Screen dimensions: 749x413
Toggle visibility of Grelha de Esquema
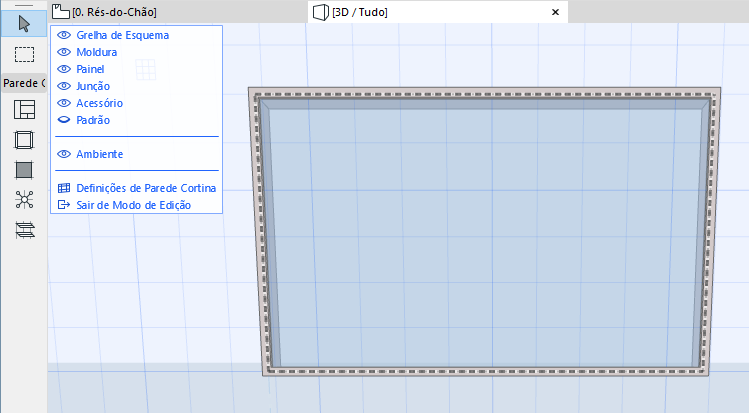tap(64, 35)
